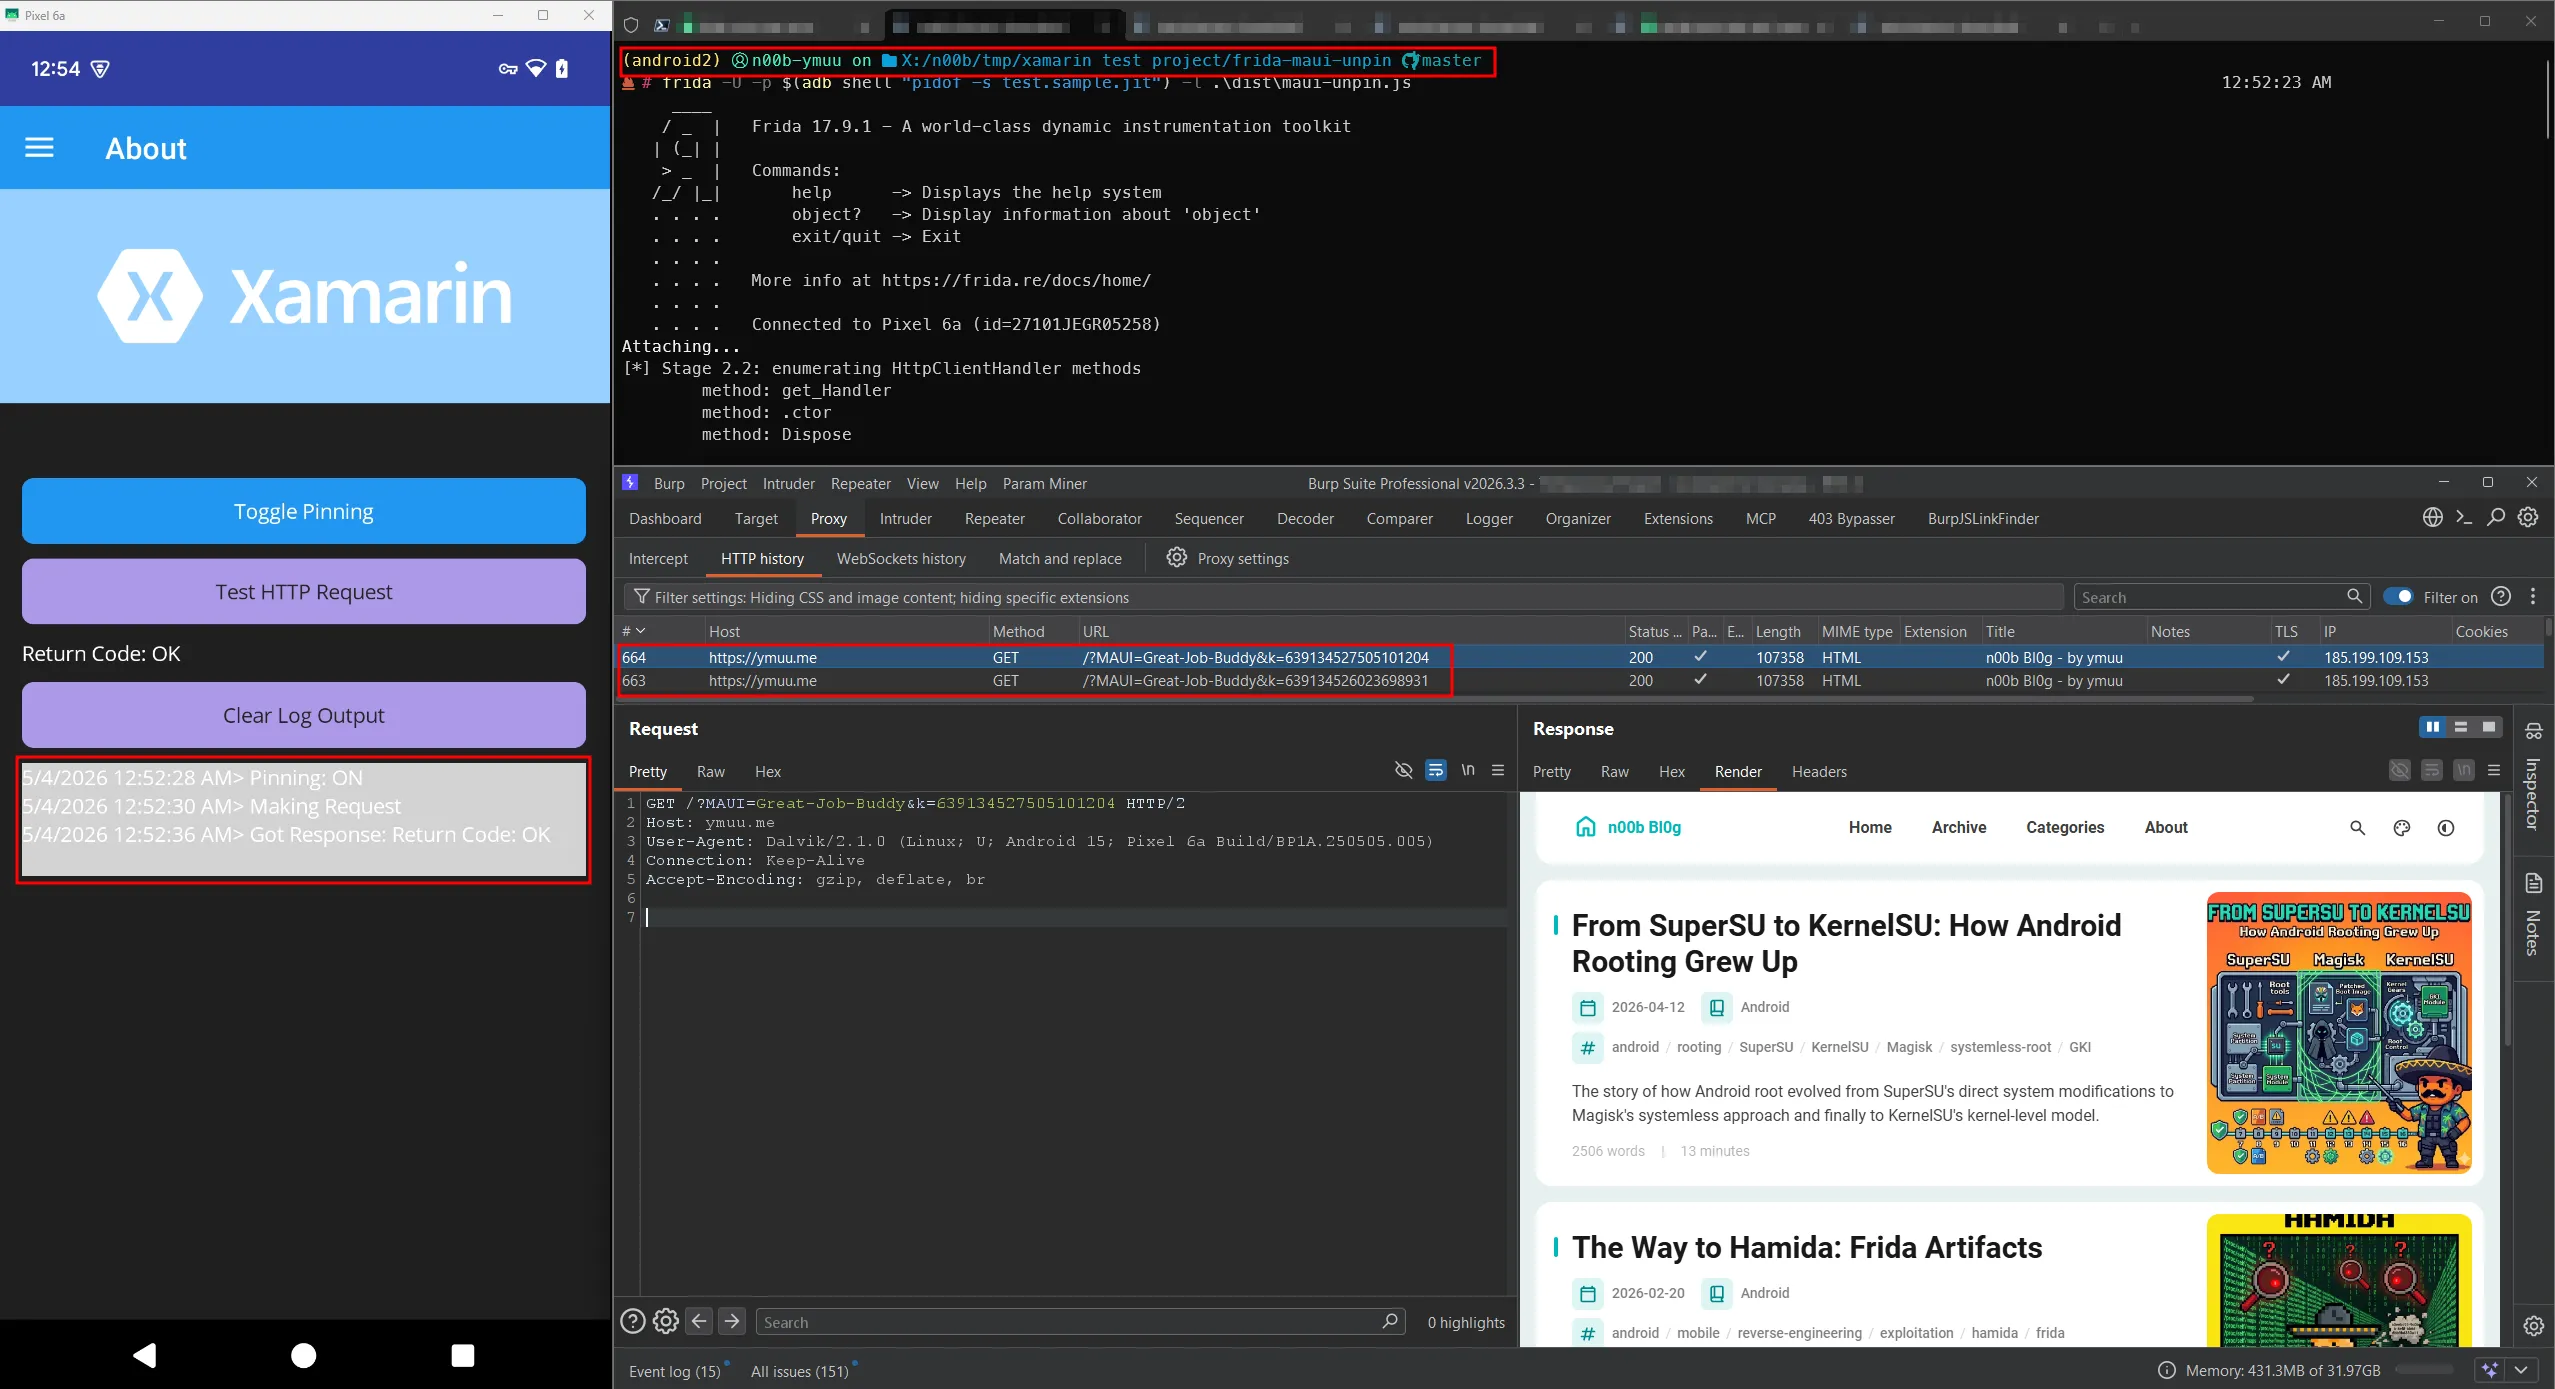Open the Request pane hamburger options menu
The width and height of the screenshot is (2555, 1389).
1498,770
